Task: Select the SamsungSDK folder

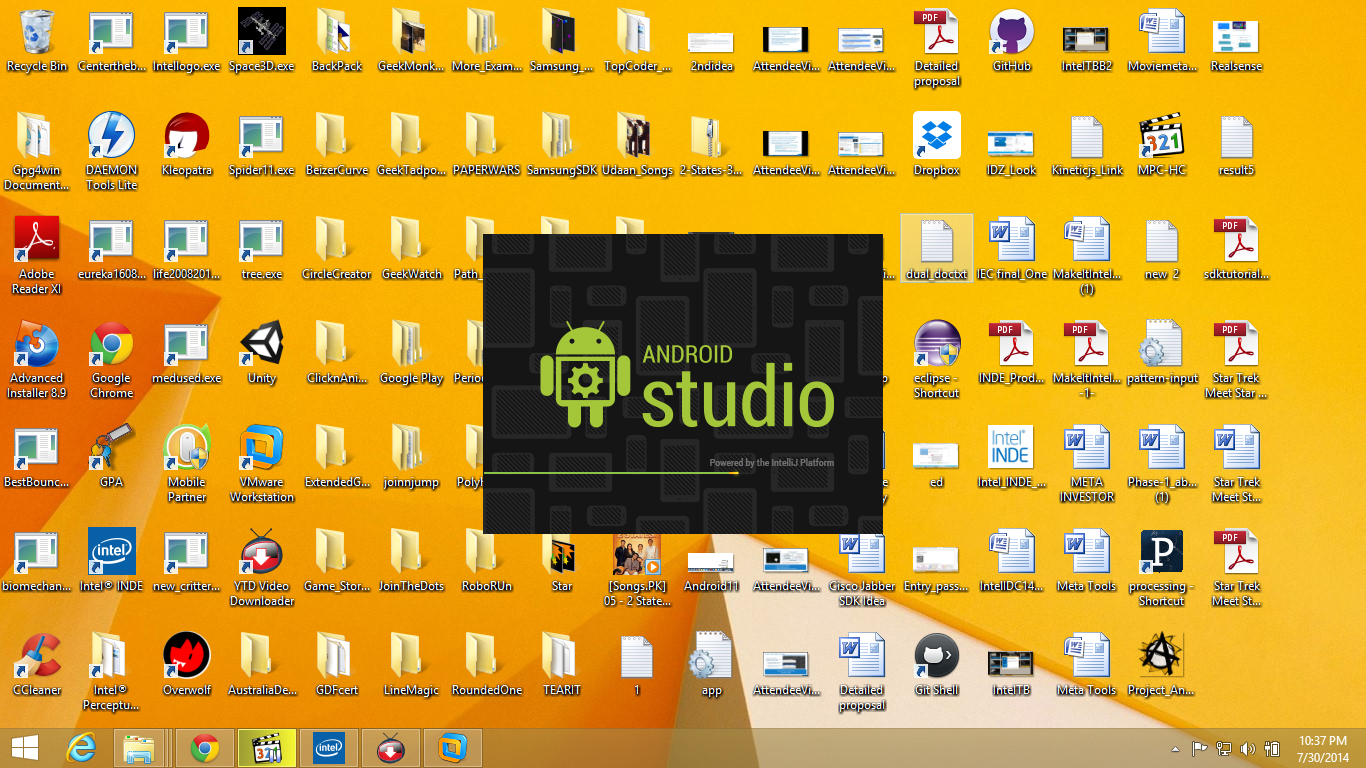Action: [x=562, y=145]
